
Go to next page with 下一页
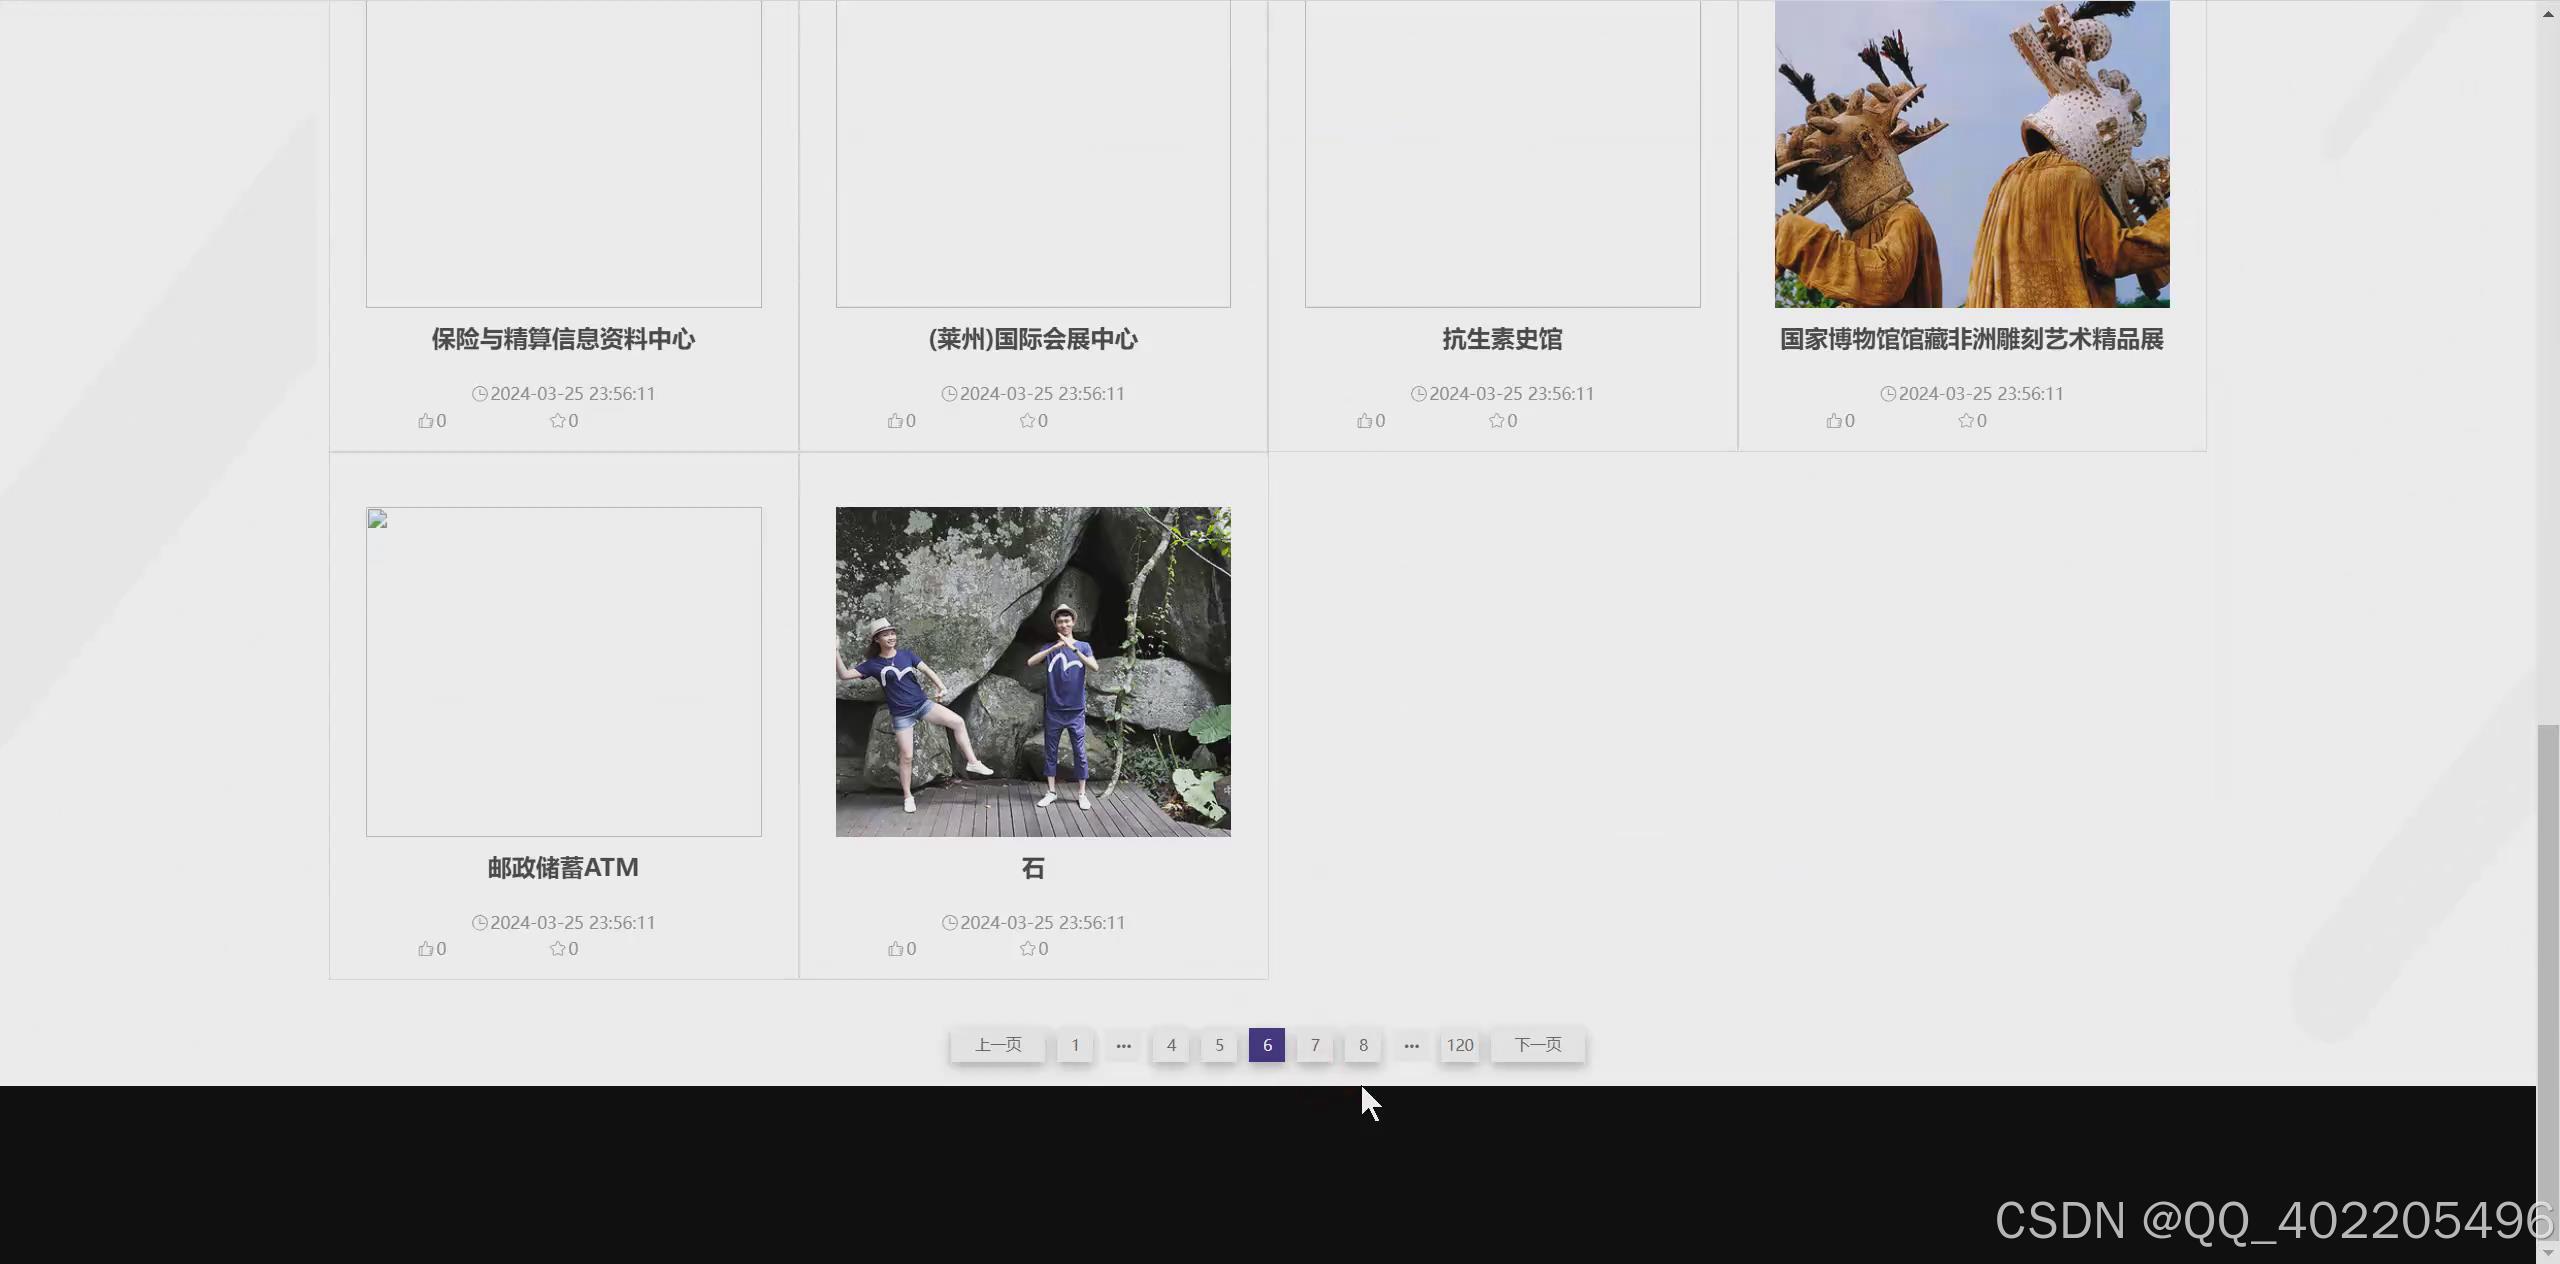(1537, 1045)
